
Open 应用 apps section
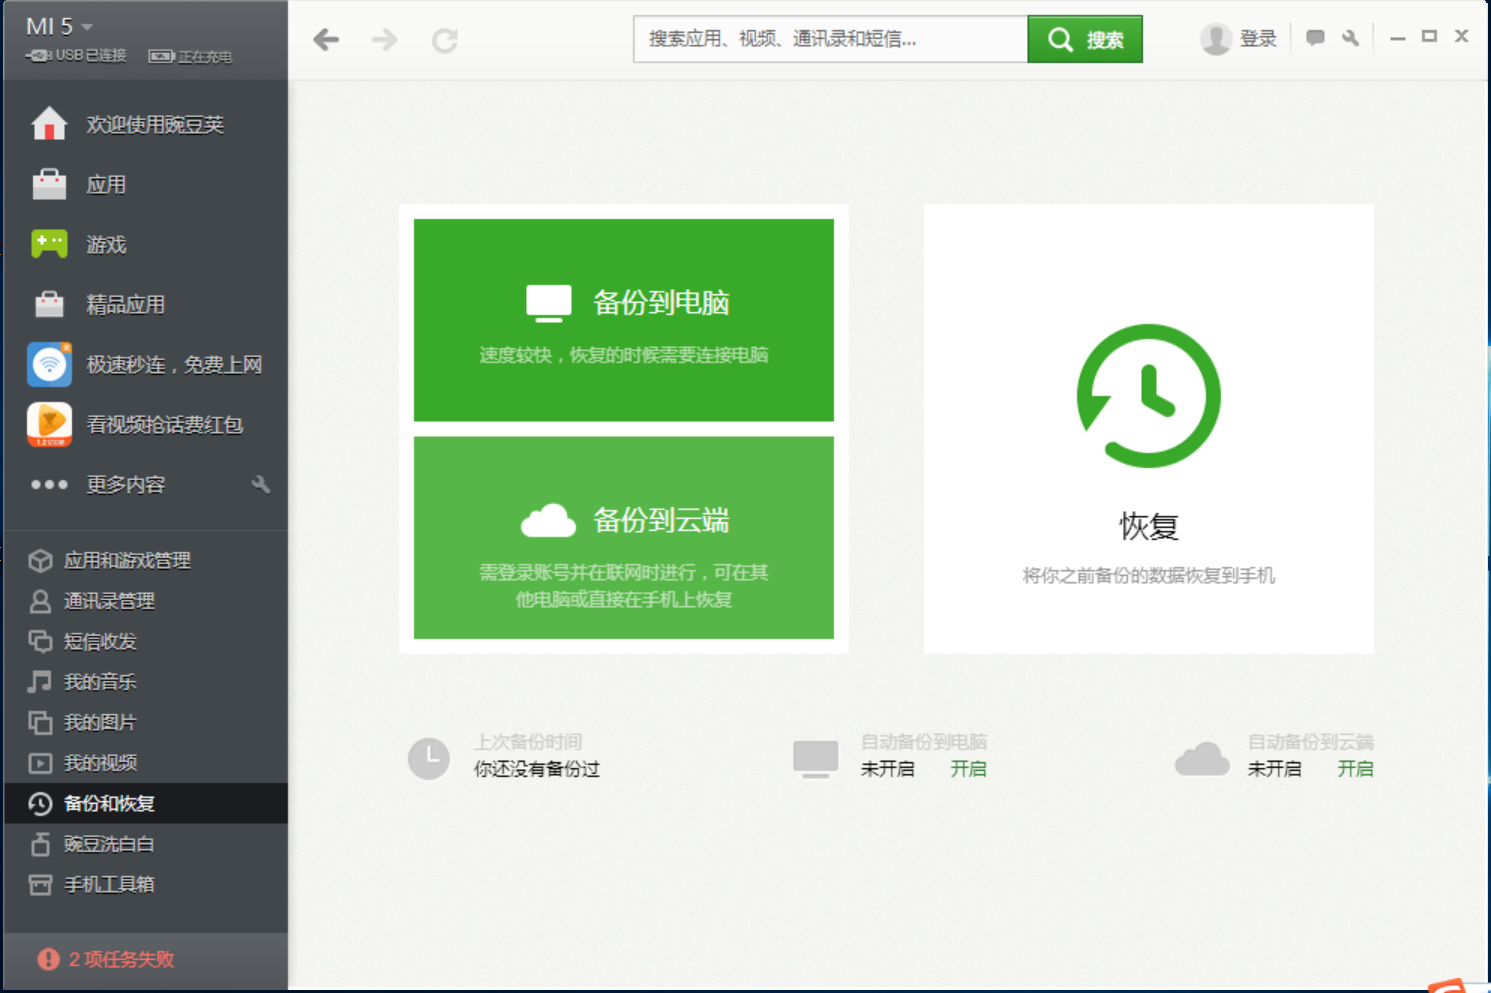(145, 184)
